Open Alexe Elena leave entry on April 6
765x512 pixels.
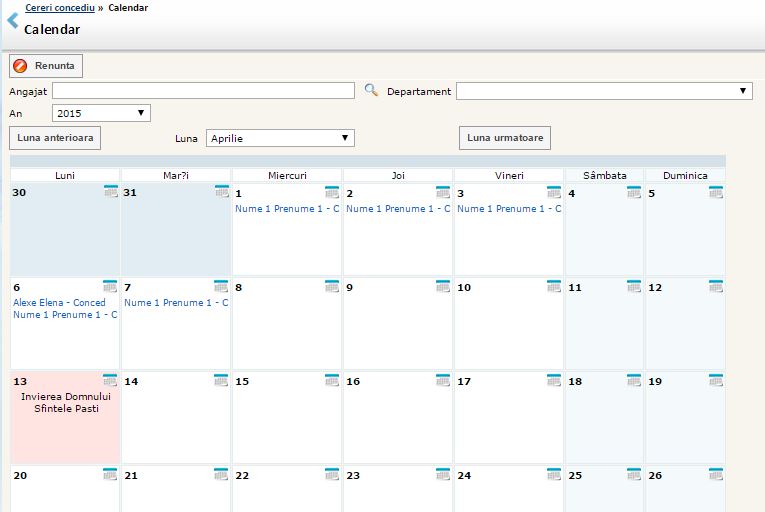(x=59, y=303)
